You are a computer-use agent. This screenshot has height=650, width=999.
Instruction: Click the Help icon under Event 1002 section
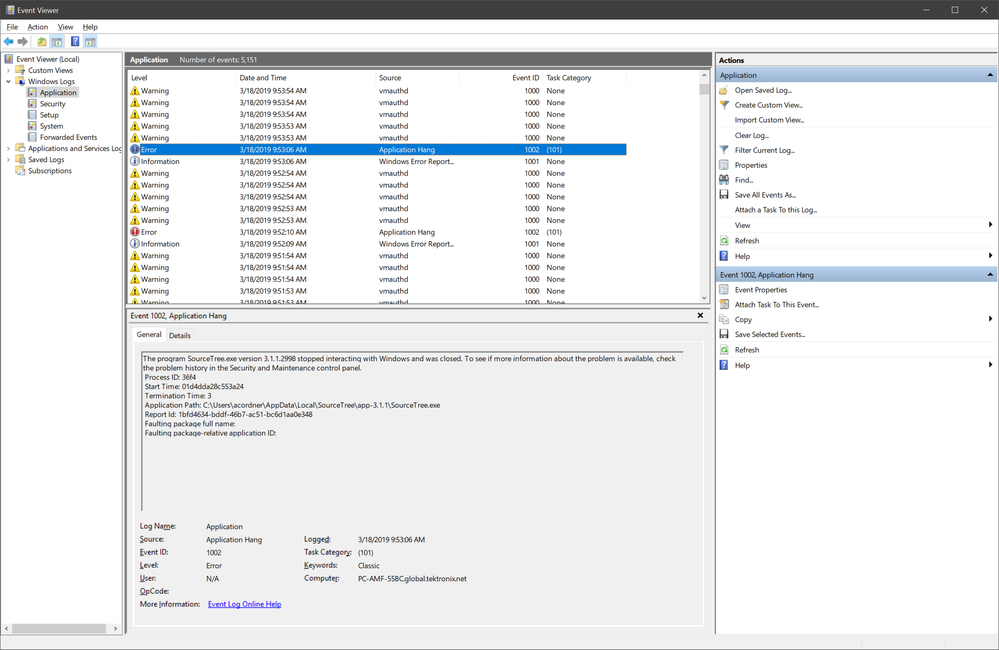(724, 365)
